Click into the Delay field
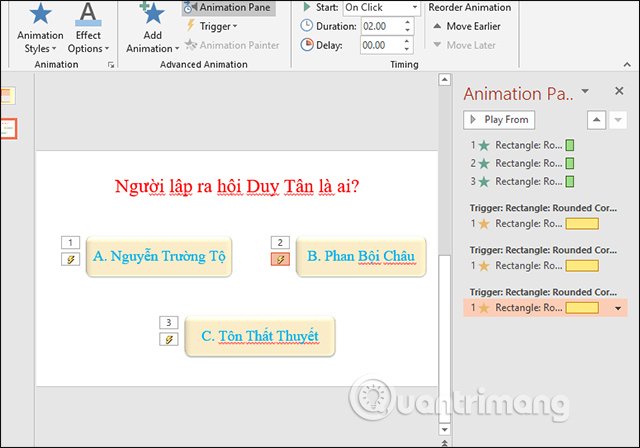The width and height of the screenshot is (640, 448). (x=381, y=45)
